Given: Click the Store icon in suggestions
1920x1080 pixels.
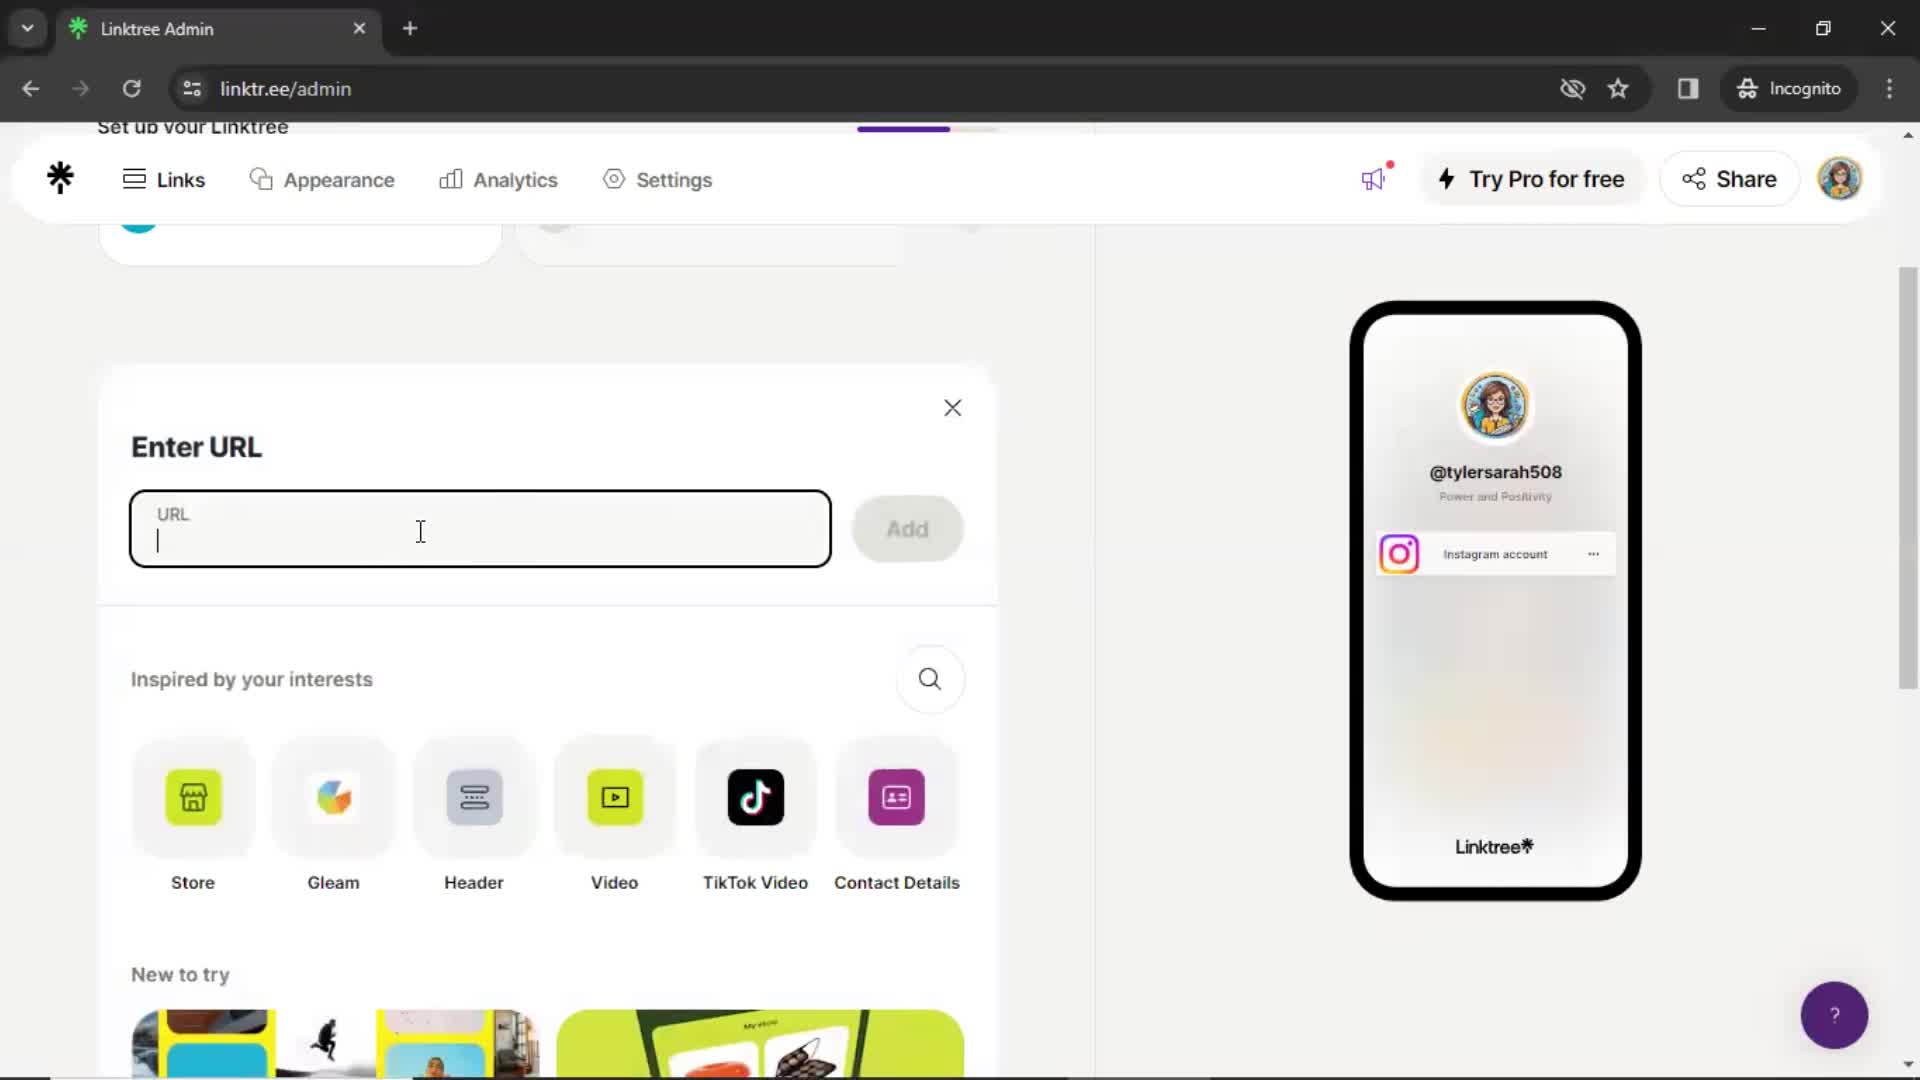Looking at the screenshot, I should 193,796.
